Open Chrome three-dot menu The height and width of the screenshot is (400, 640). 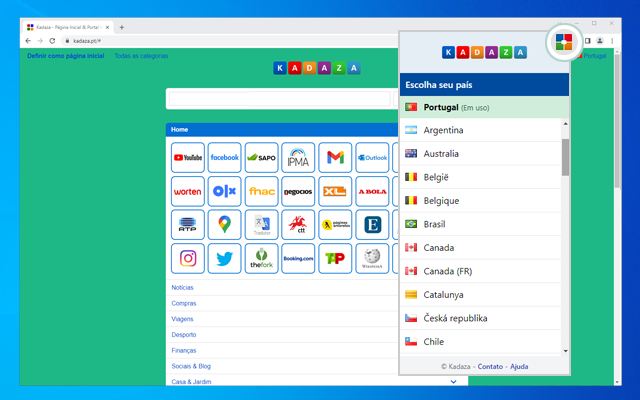612,41
